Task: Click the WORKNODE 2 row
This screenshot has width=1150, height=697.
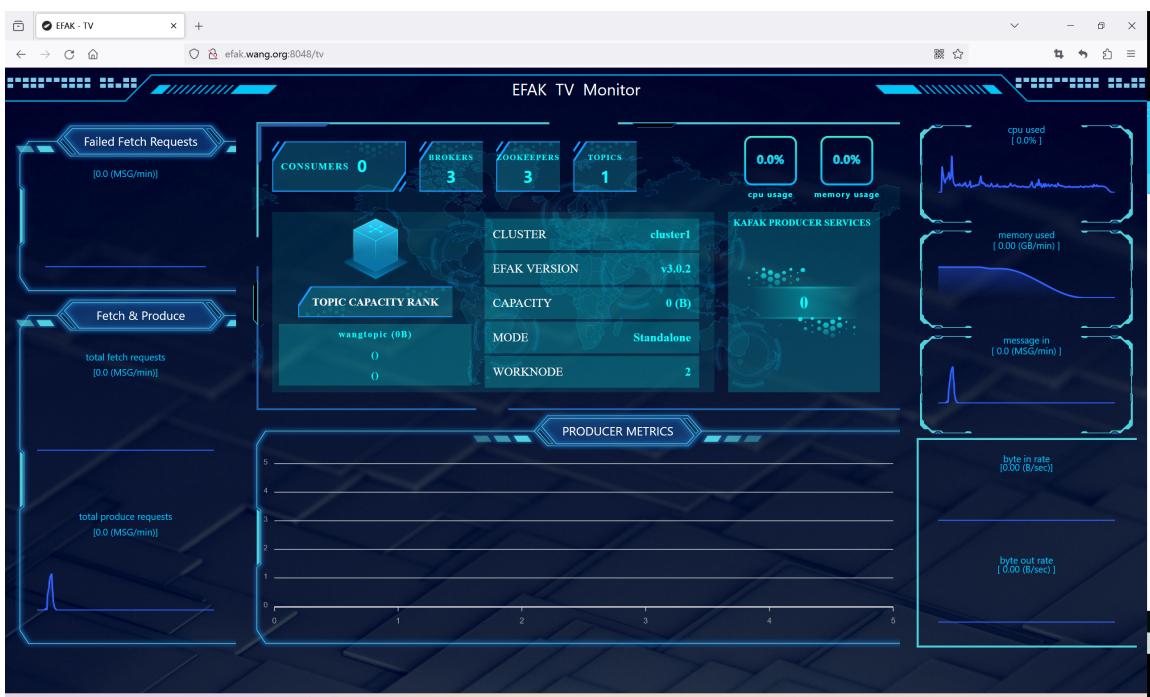Action: pos(592,372)
